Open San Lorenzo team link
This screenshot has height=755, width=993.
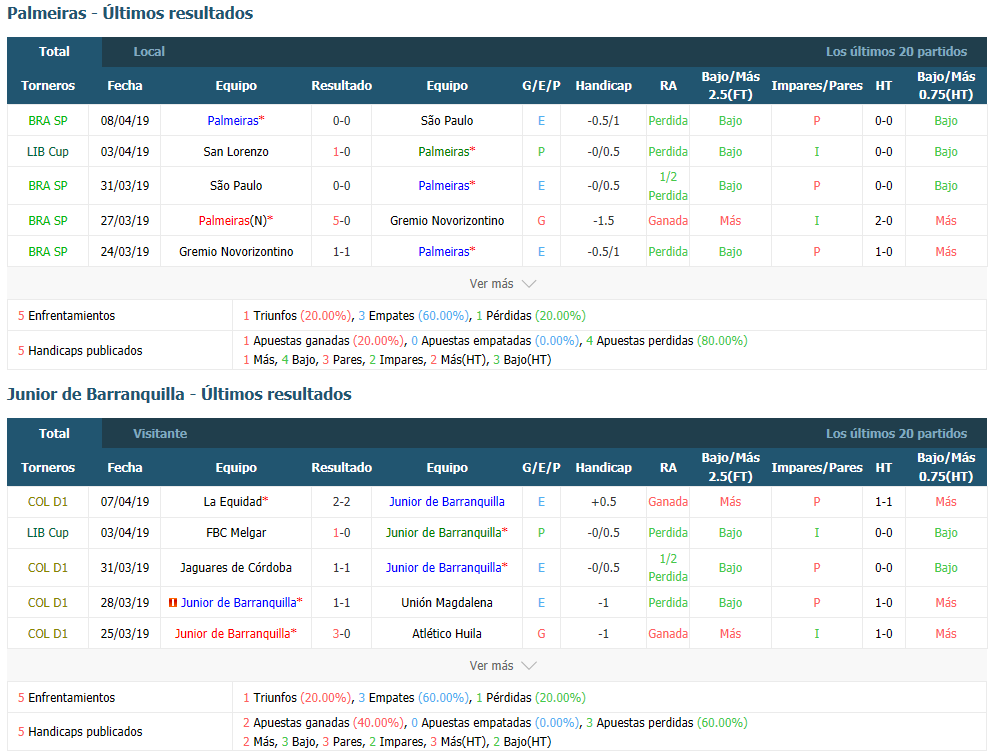coord(236,152)
